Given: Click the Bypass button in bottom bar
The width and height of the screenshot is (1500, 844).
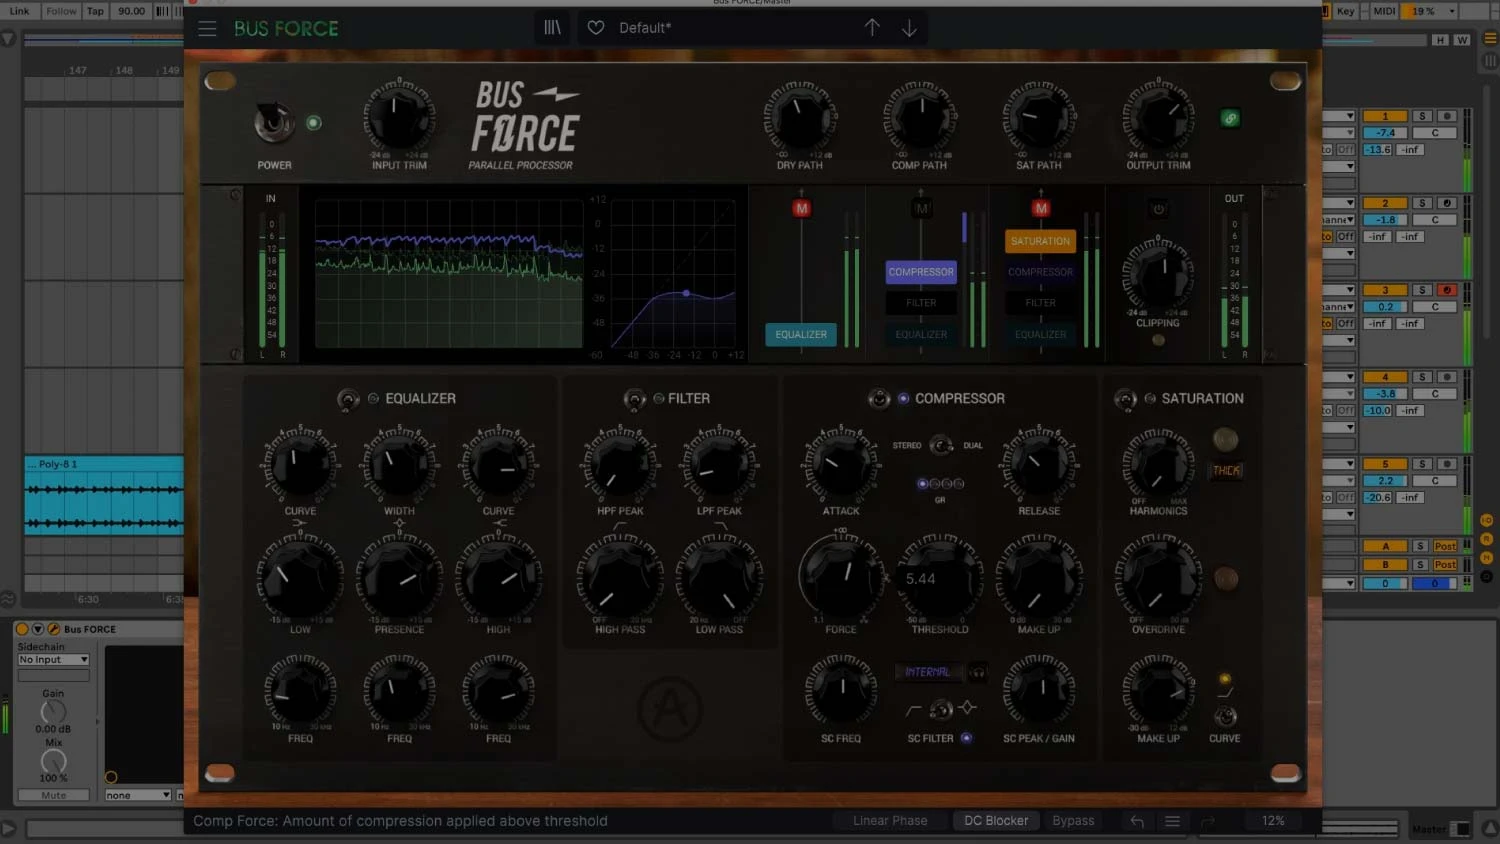Looking at the screenshot, I should [x=1073, y=821].
